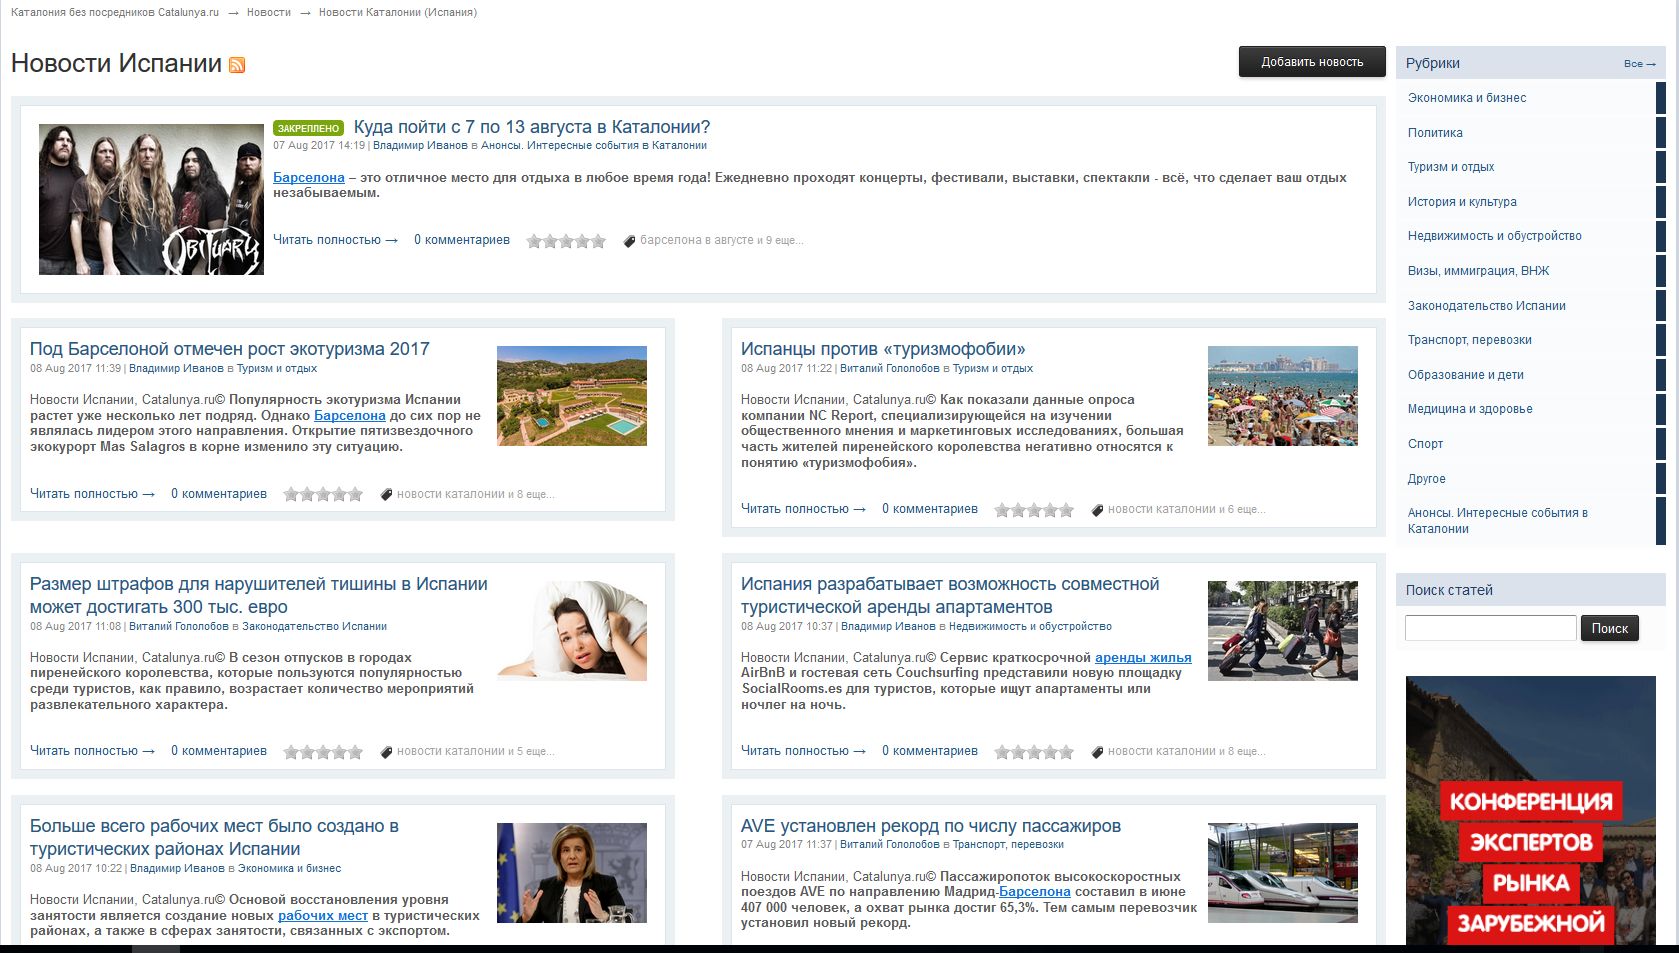Open headline 'Под Барселоной отмечен рост экотуризма 2017'
The image size is (1679, 953).
coord(229,349)
